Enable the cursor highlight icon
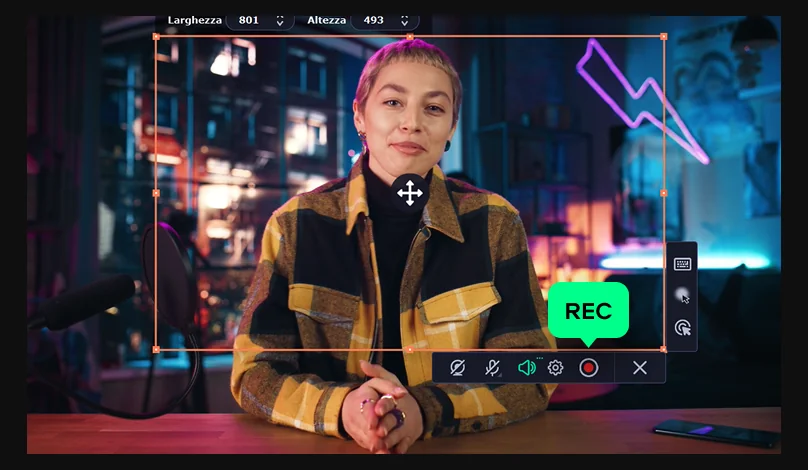The height and width of the screenshot is (470, 808). 683,295
